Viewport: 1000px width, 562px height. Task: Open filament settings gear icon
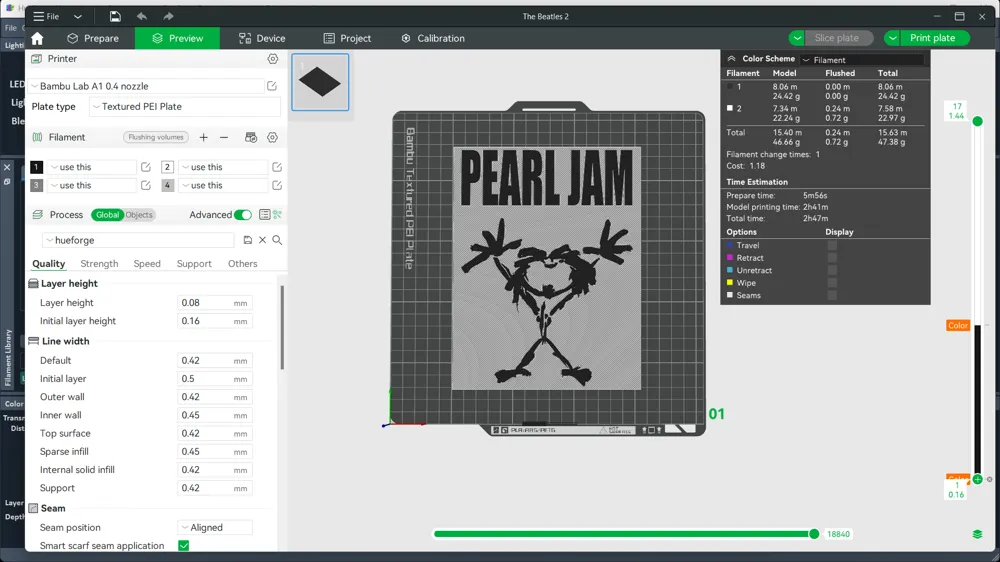(272, 137)
